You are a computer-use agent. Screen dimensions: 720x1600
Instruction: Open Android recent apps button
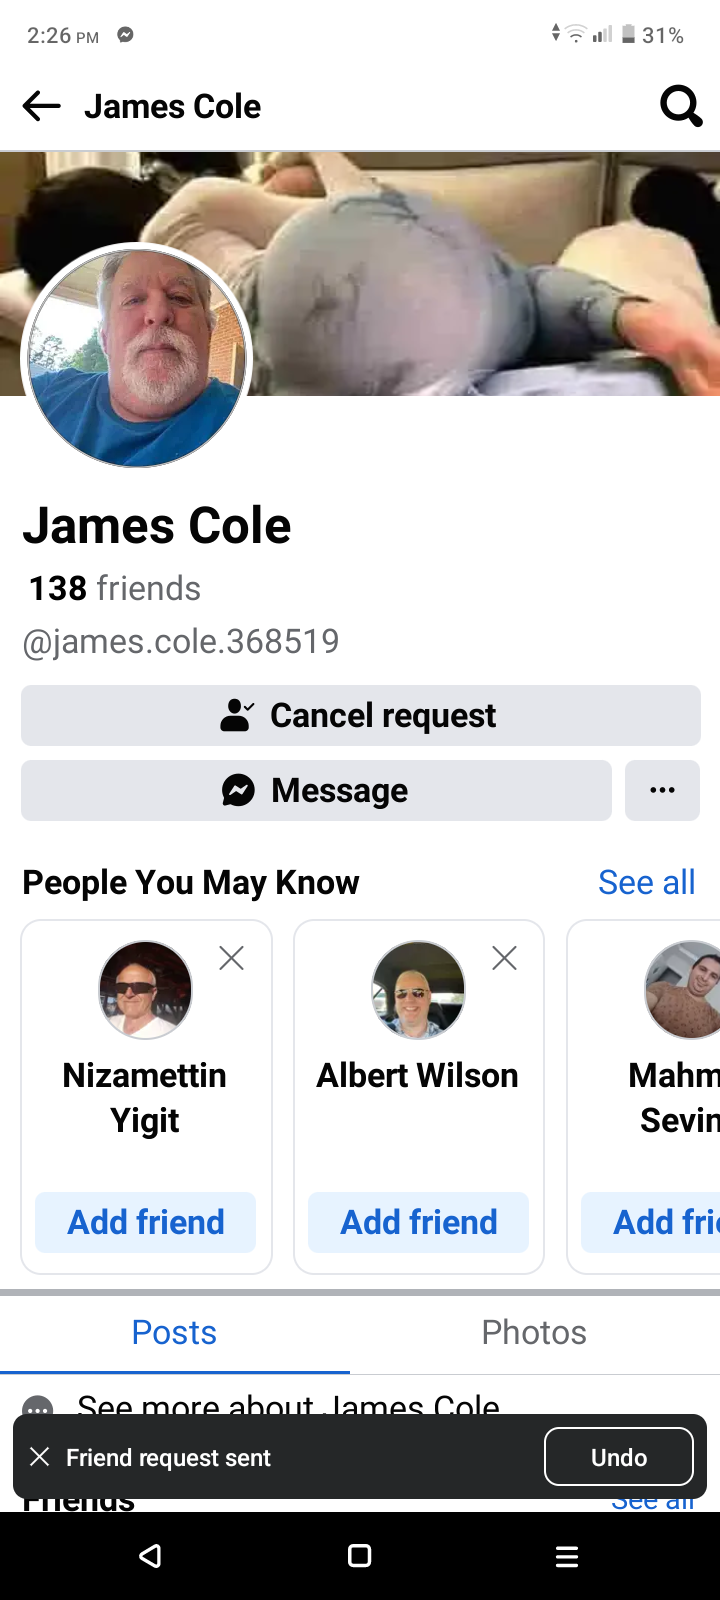pos(567,1556)
